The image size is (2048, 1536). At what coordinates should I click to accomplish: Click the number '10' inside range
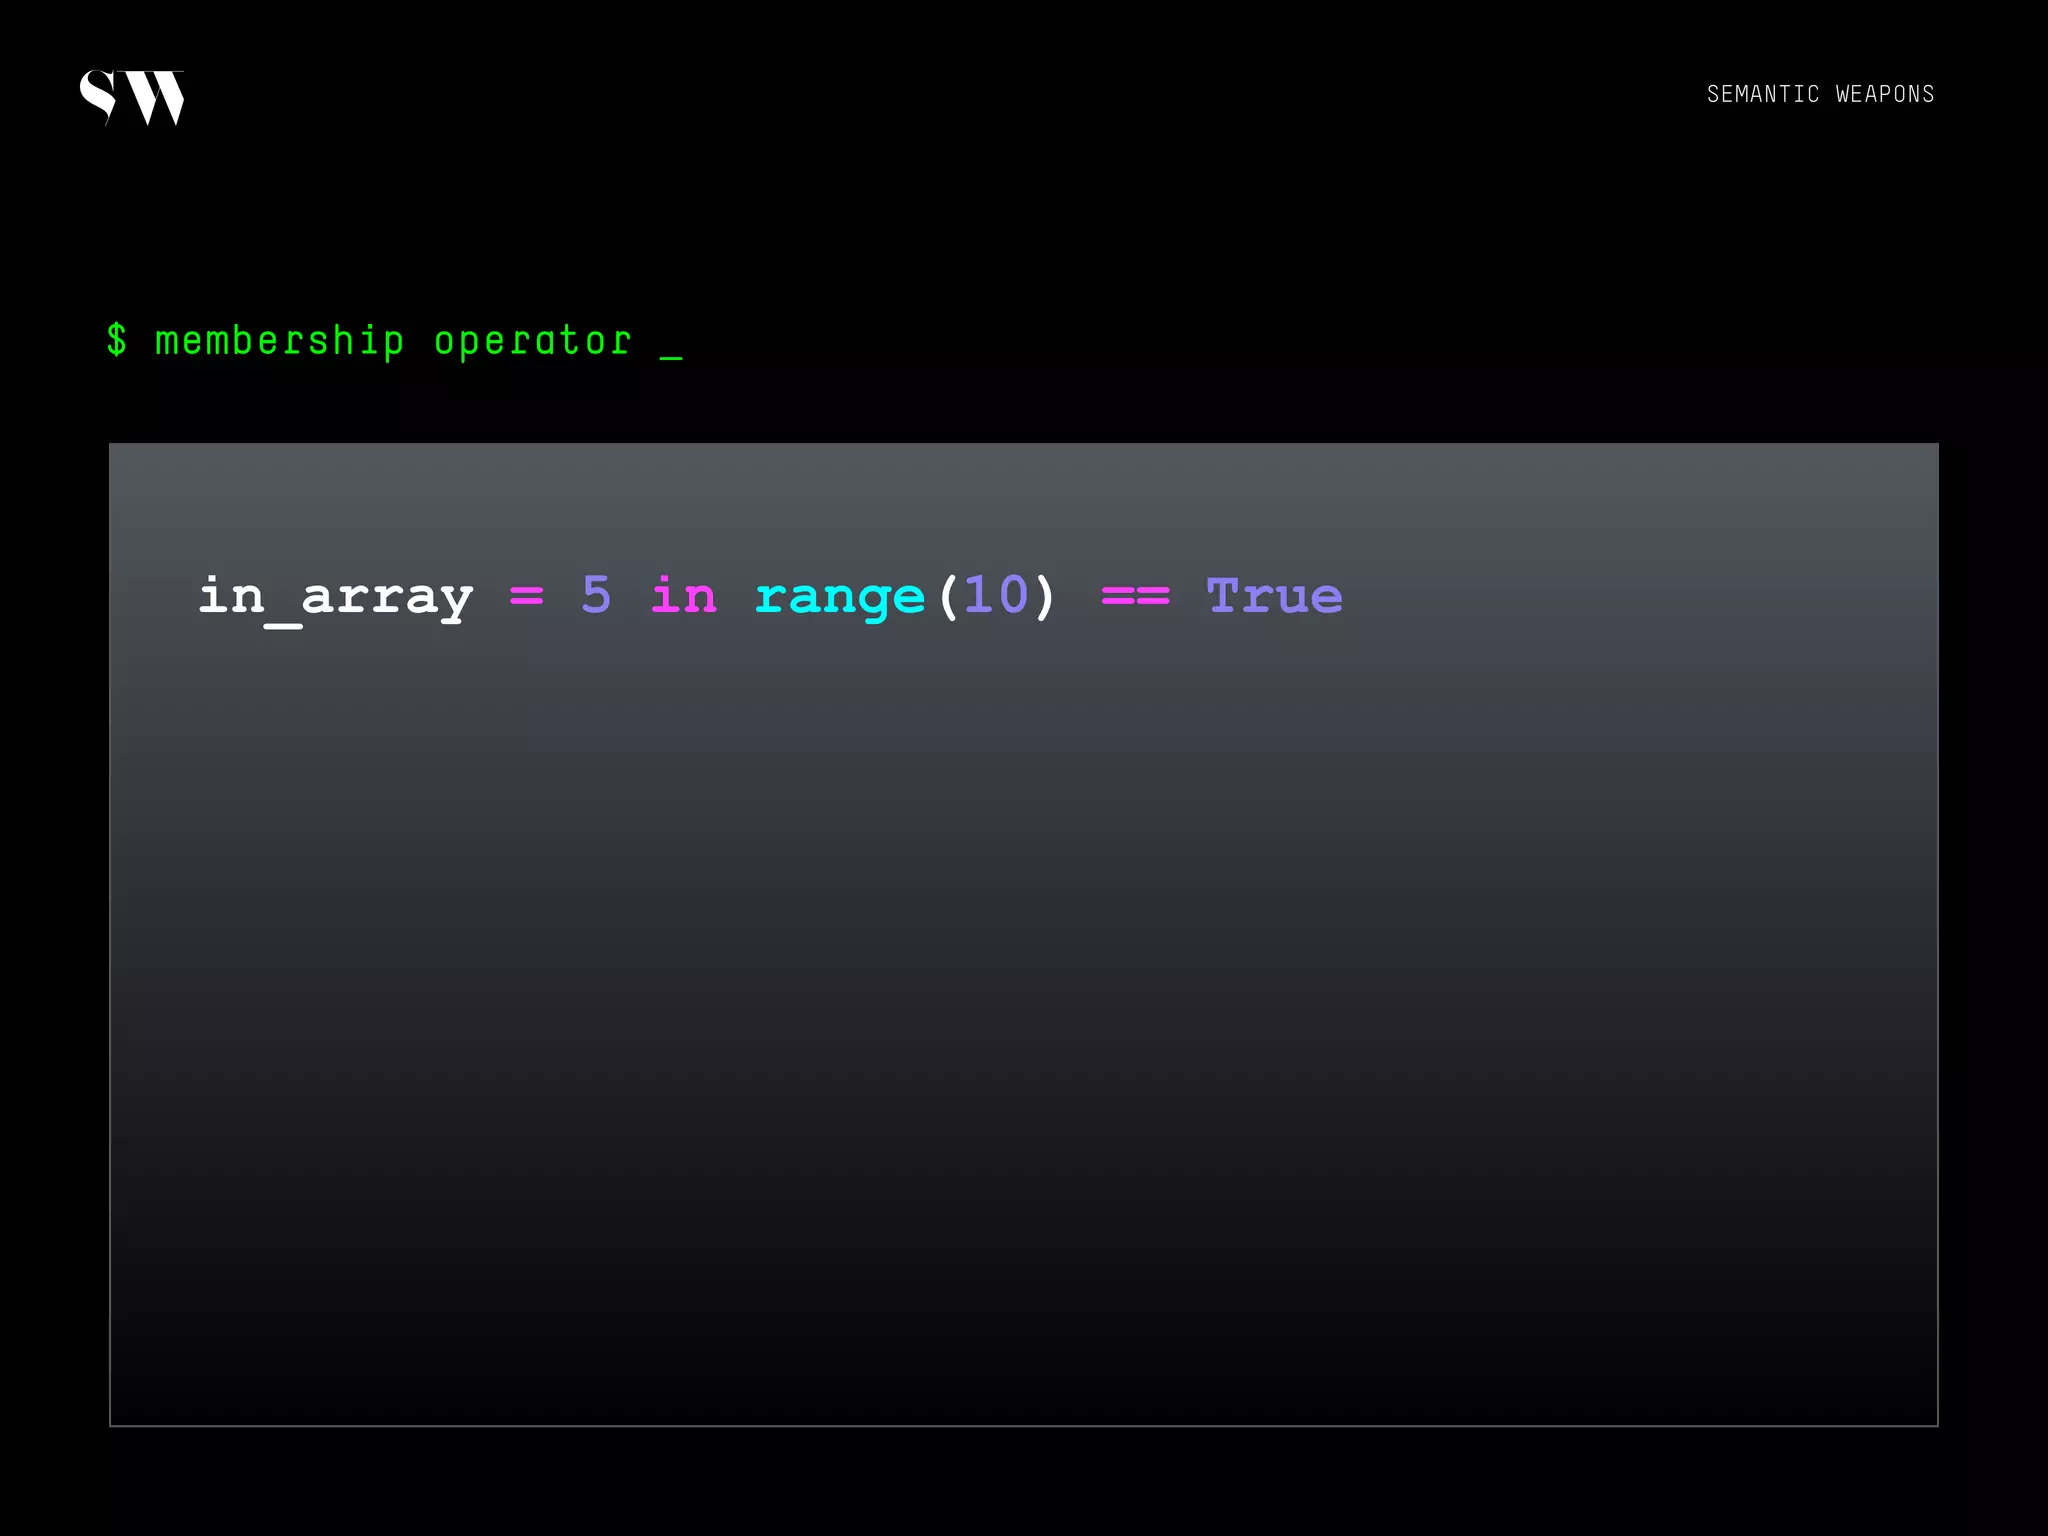996,595
